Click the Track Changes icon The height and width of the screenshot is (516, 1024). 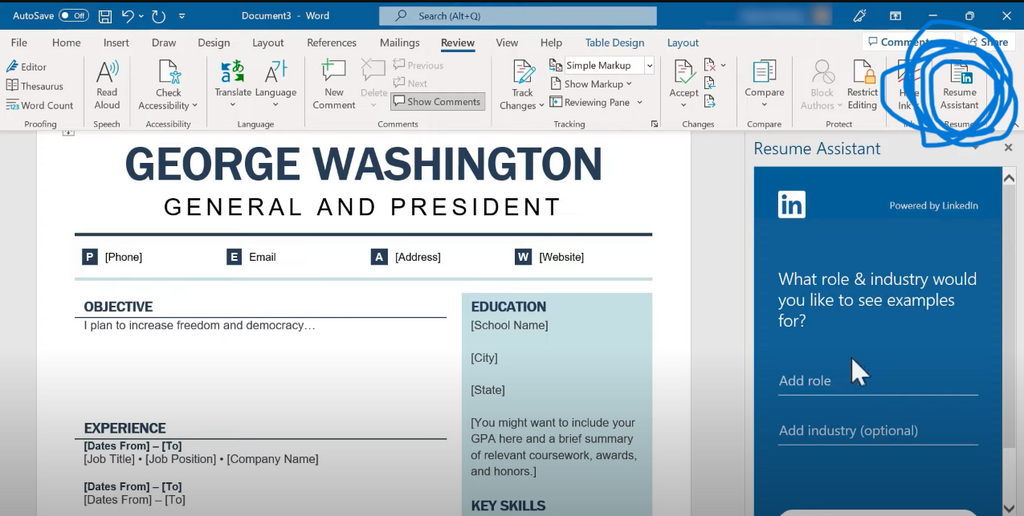coord(523,83)
